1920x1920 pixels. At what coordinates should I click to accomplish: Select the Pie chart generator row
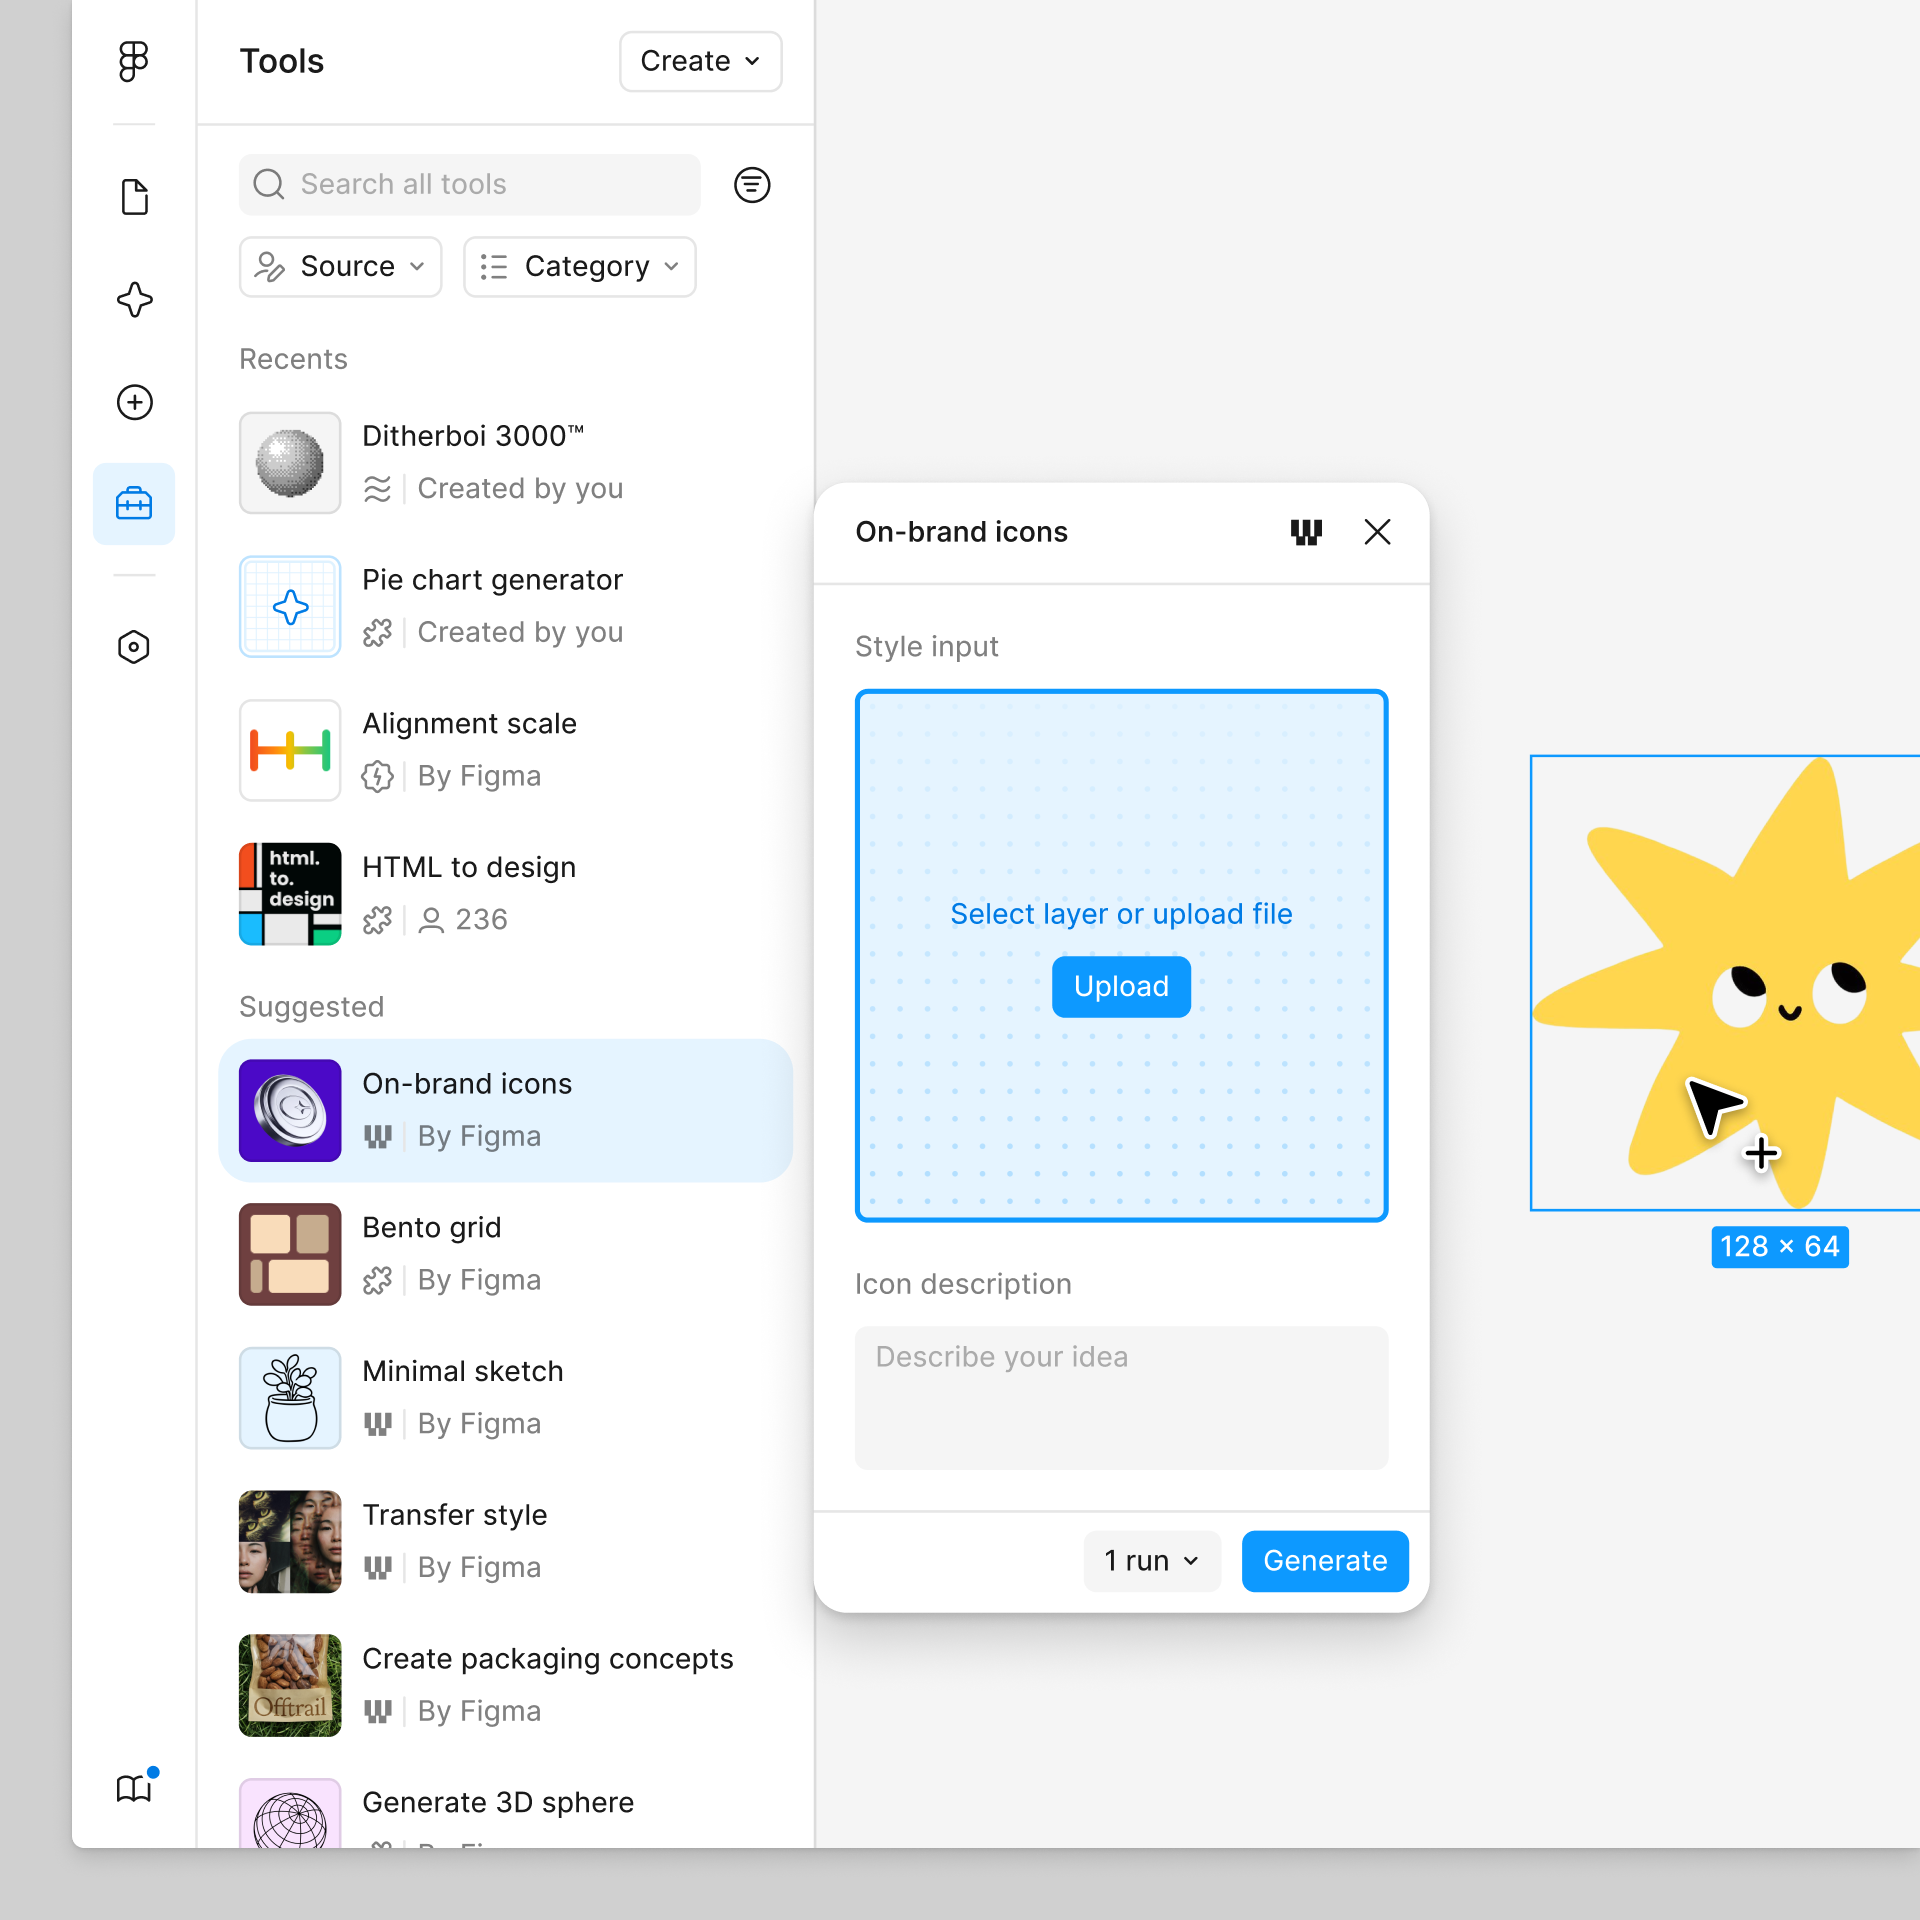(x=505, y=607)
